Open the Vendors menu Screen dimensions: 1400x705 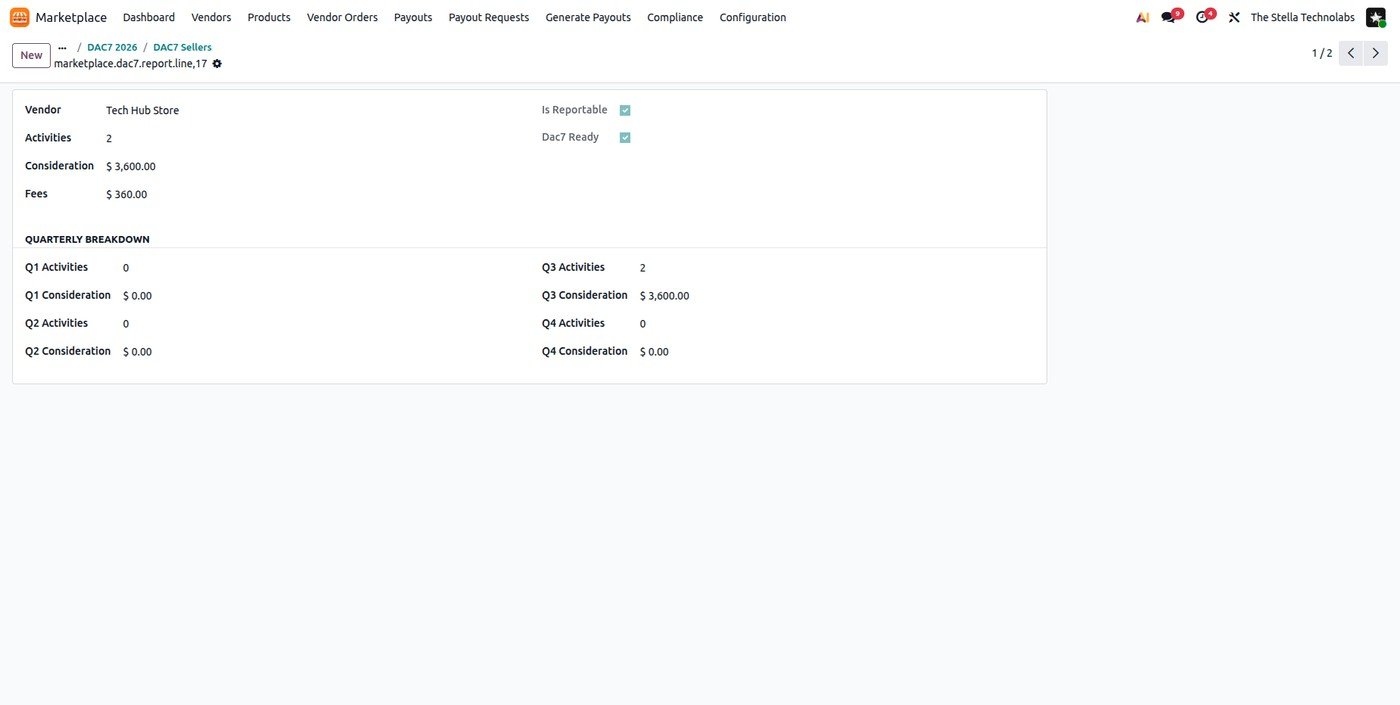coord(211,17)
